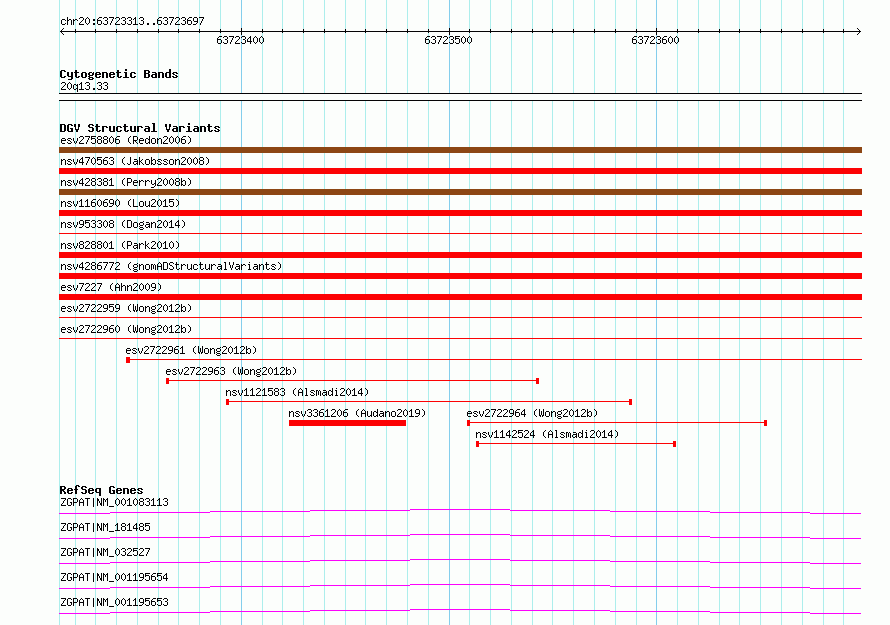Click the 63723600 ruler position
Image resolution: width=890 pixels, height=625 pixels.
(x=655, y=40)
